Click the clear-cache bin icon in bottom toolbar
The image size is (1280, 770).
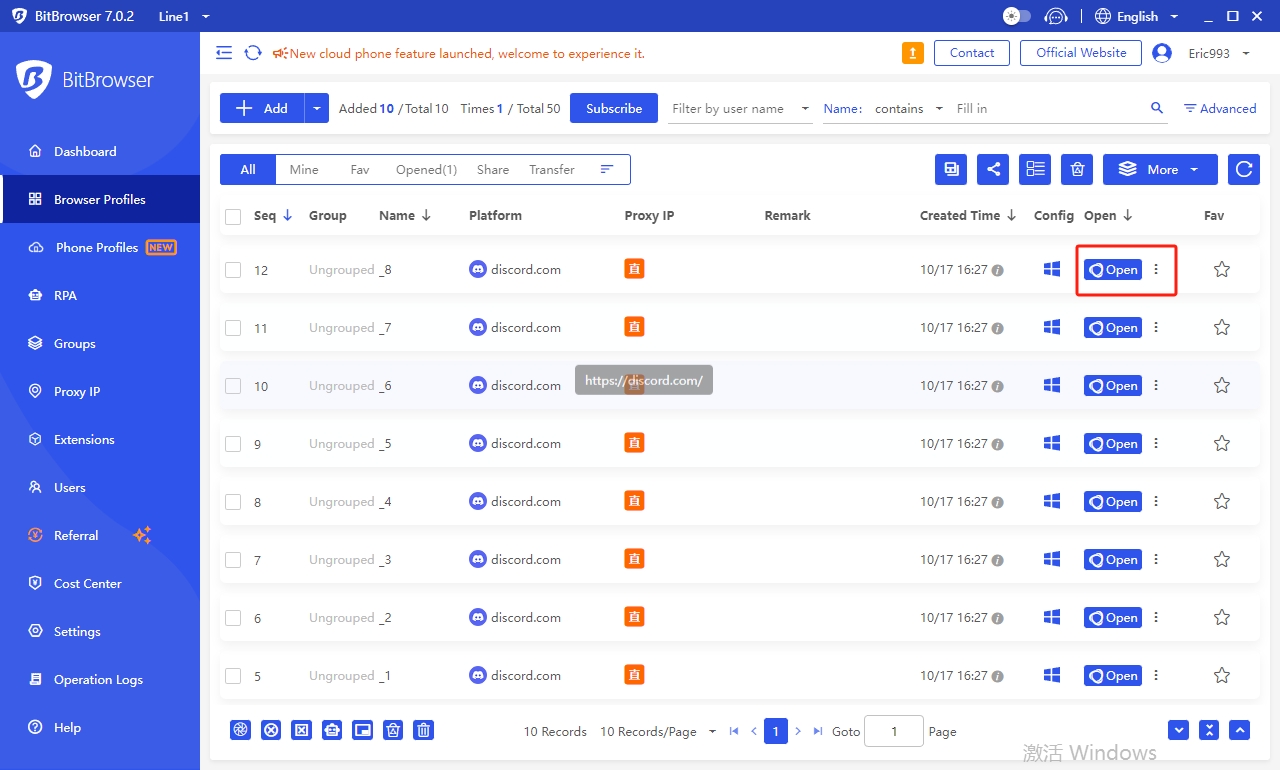coord(394,730)
